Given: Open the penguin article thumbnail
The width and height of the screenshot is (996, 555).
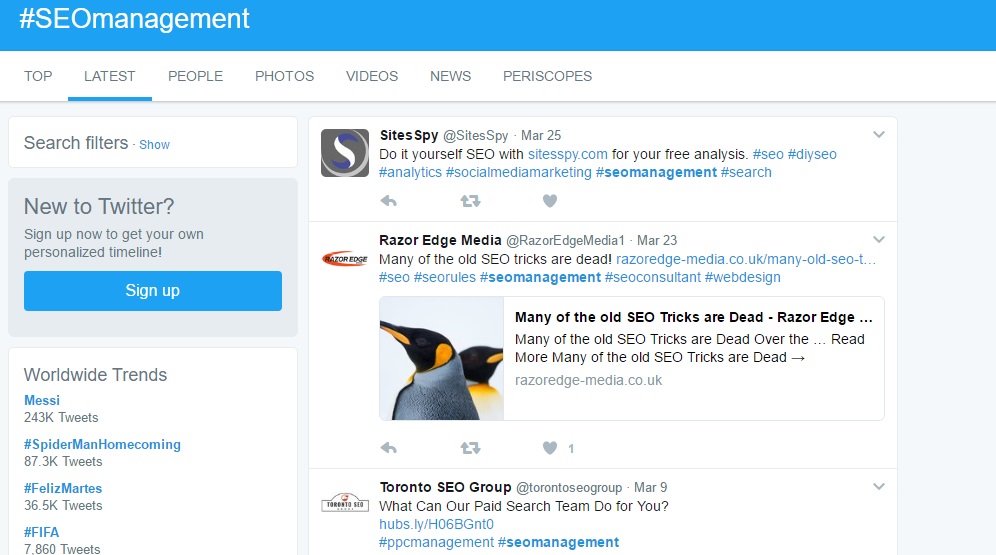Looking at the screenshot, I should (441, 358).
